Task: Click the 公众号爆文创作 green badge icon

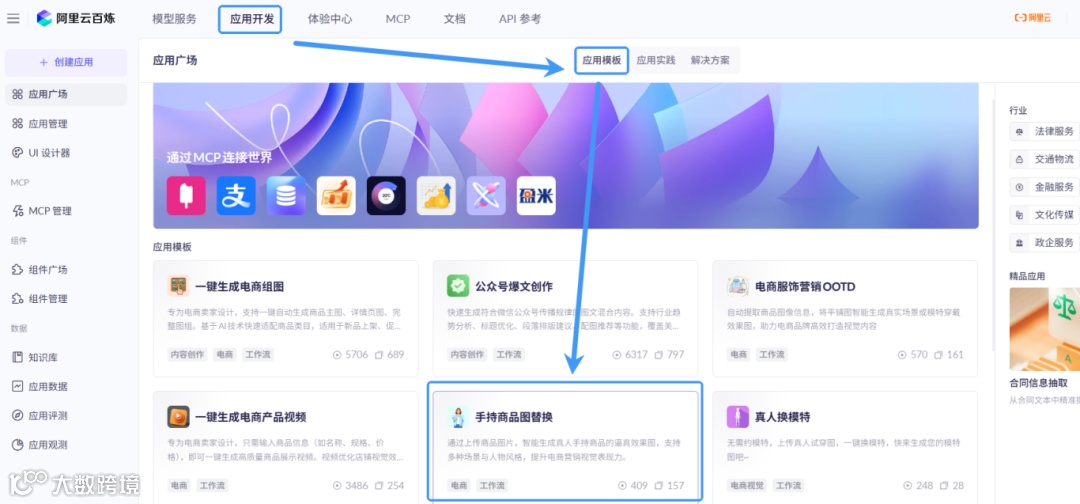Action: pos(458,286)
